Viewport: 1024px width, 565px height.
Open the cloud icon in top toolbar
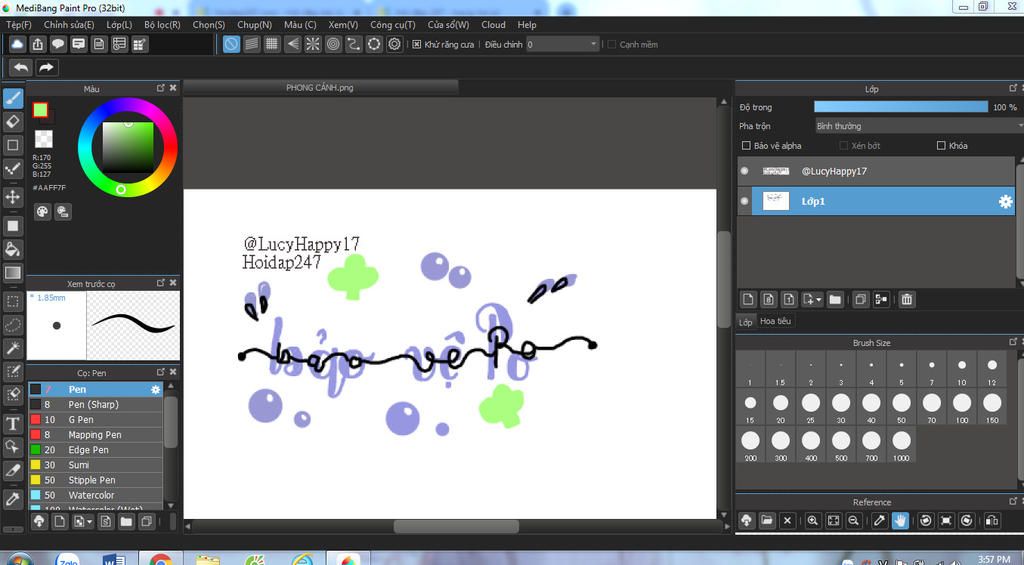coord(17,44)
